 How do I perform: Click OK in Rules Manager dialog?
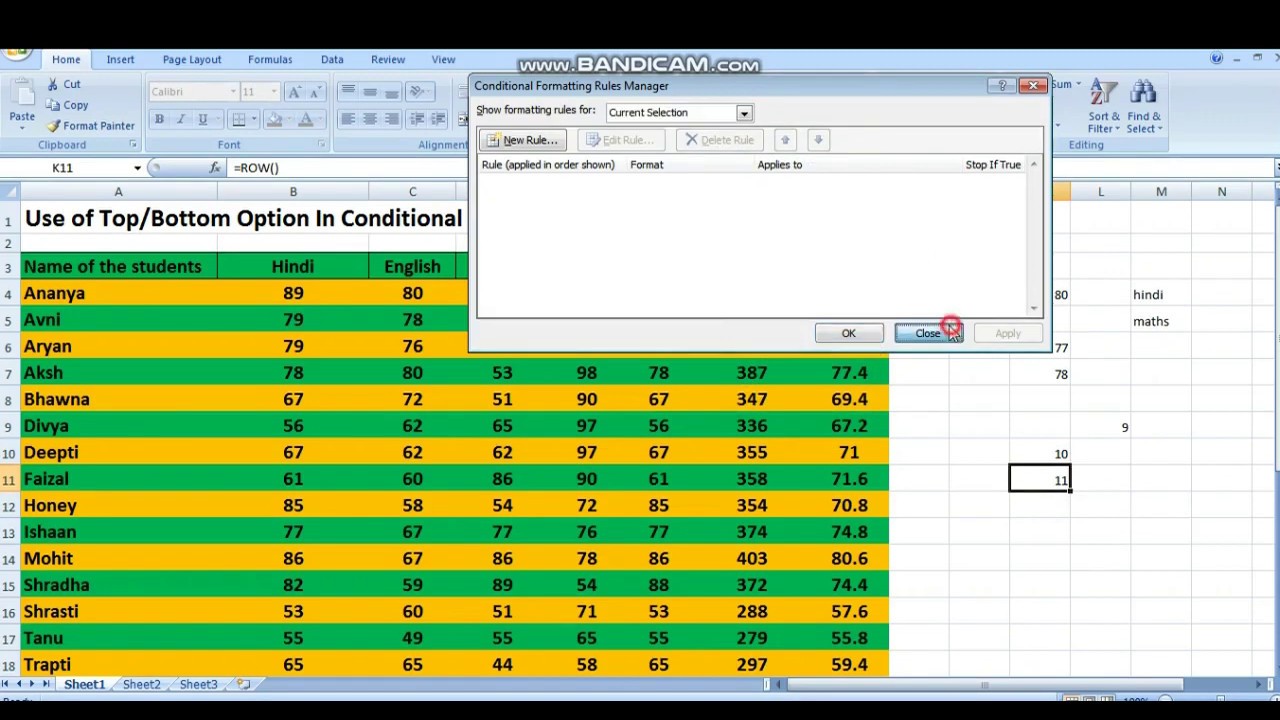pyautogui.click(x=848, y=333)
